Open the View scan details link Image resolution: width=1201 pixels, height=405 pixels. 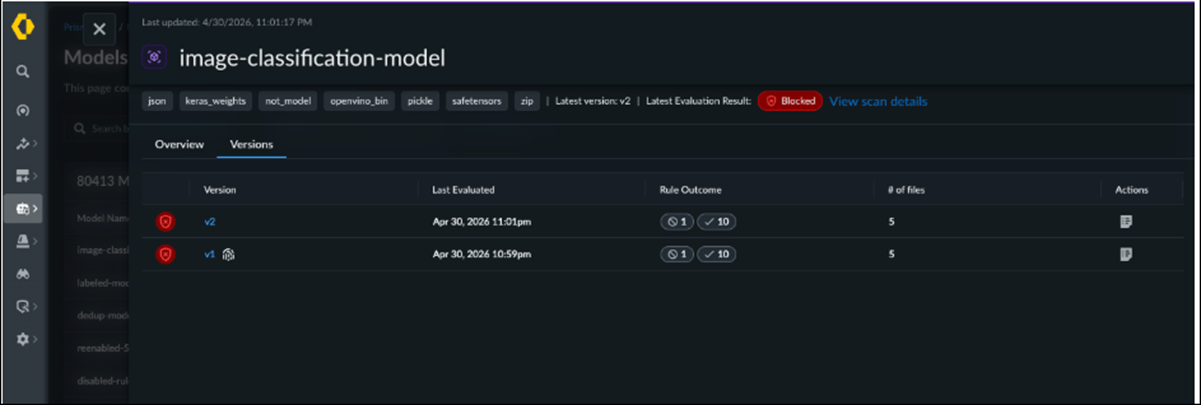[878, 101]
